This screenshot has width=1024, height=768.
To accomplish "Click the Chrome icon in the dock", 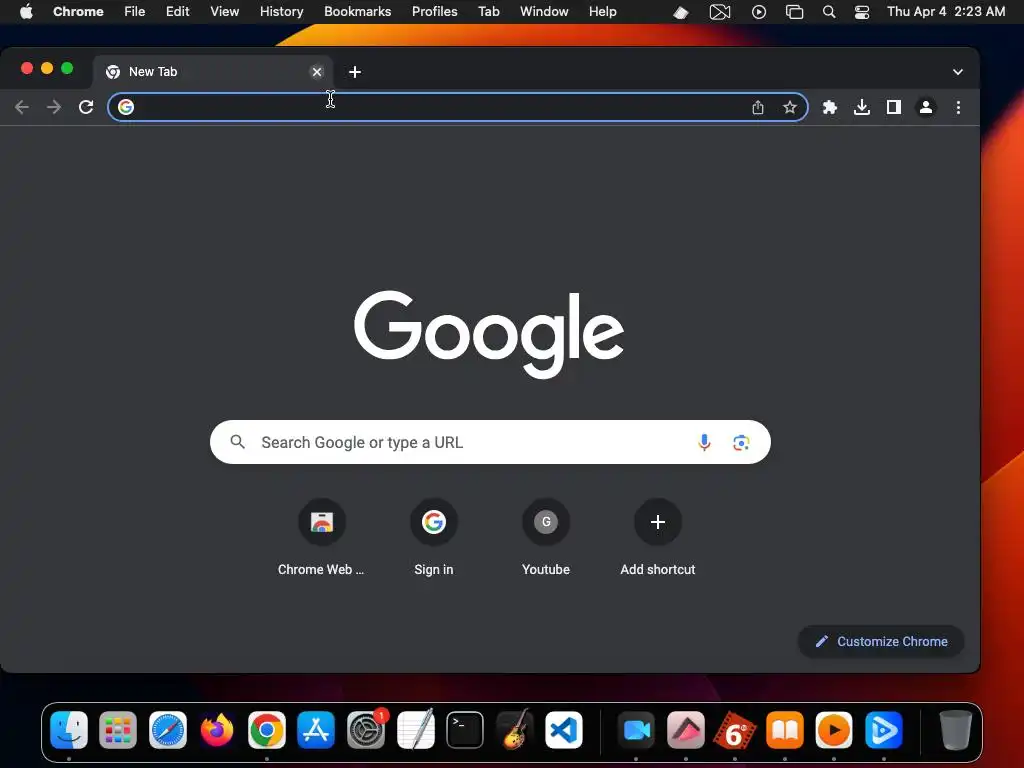I will [x=266, y=730].
